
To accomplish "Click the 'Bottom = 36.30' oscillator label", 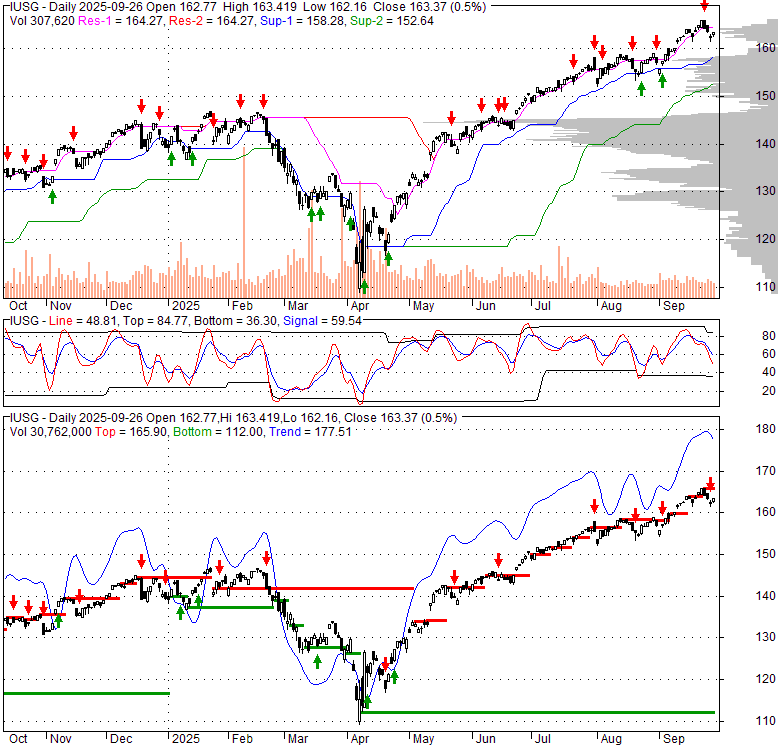I will [x=235, y=321].
